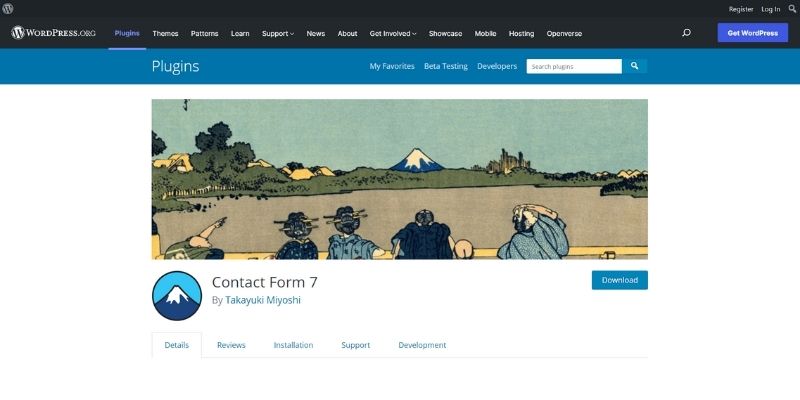800x400 pixels.
Task: Expand the Support dropdown menu
Action: [x=278, y=34]
